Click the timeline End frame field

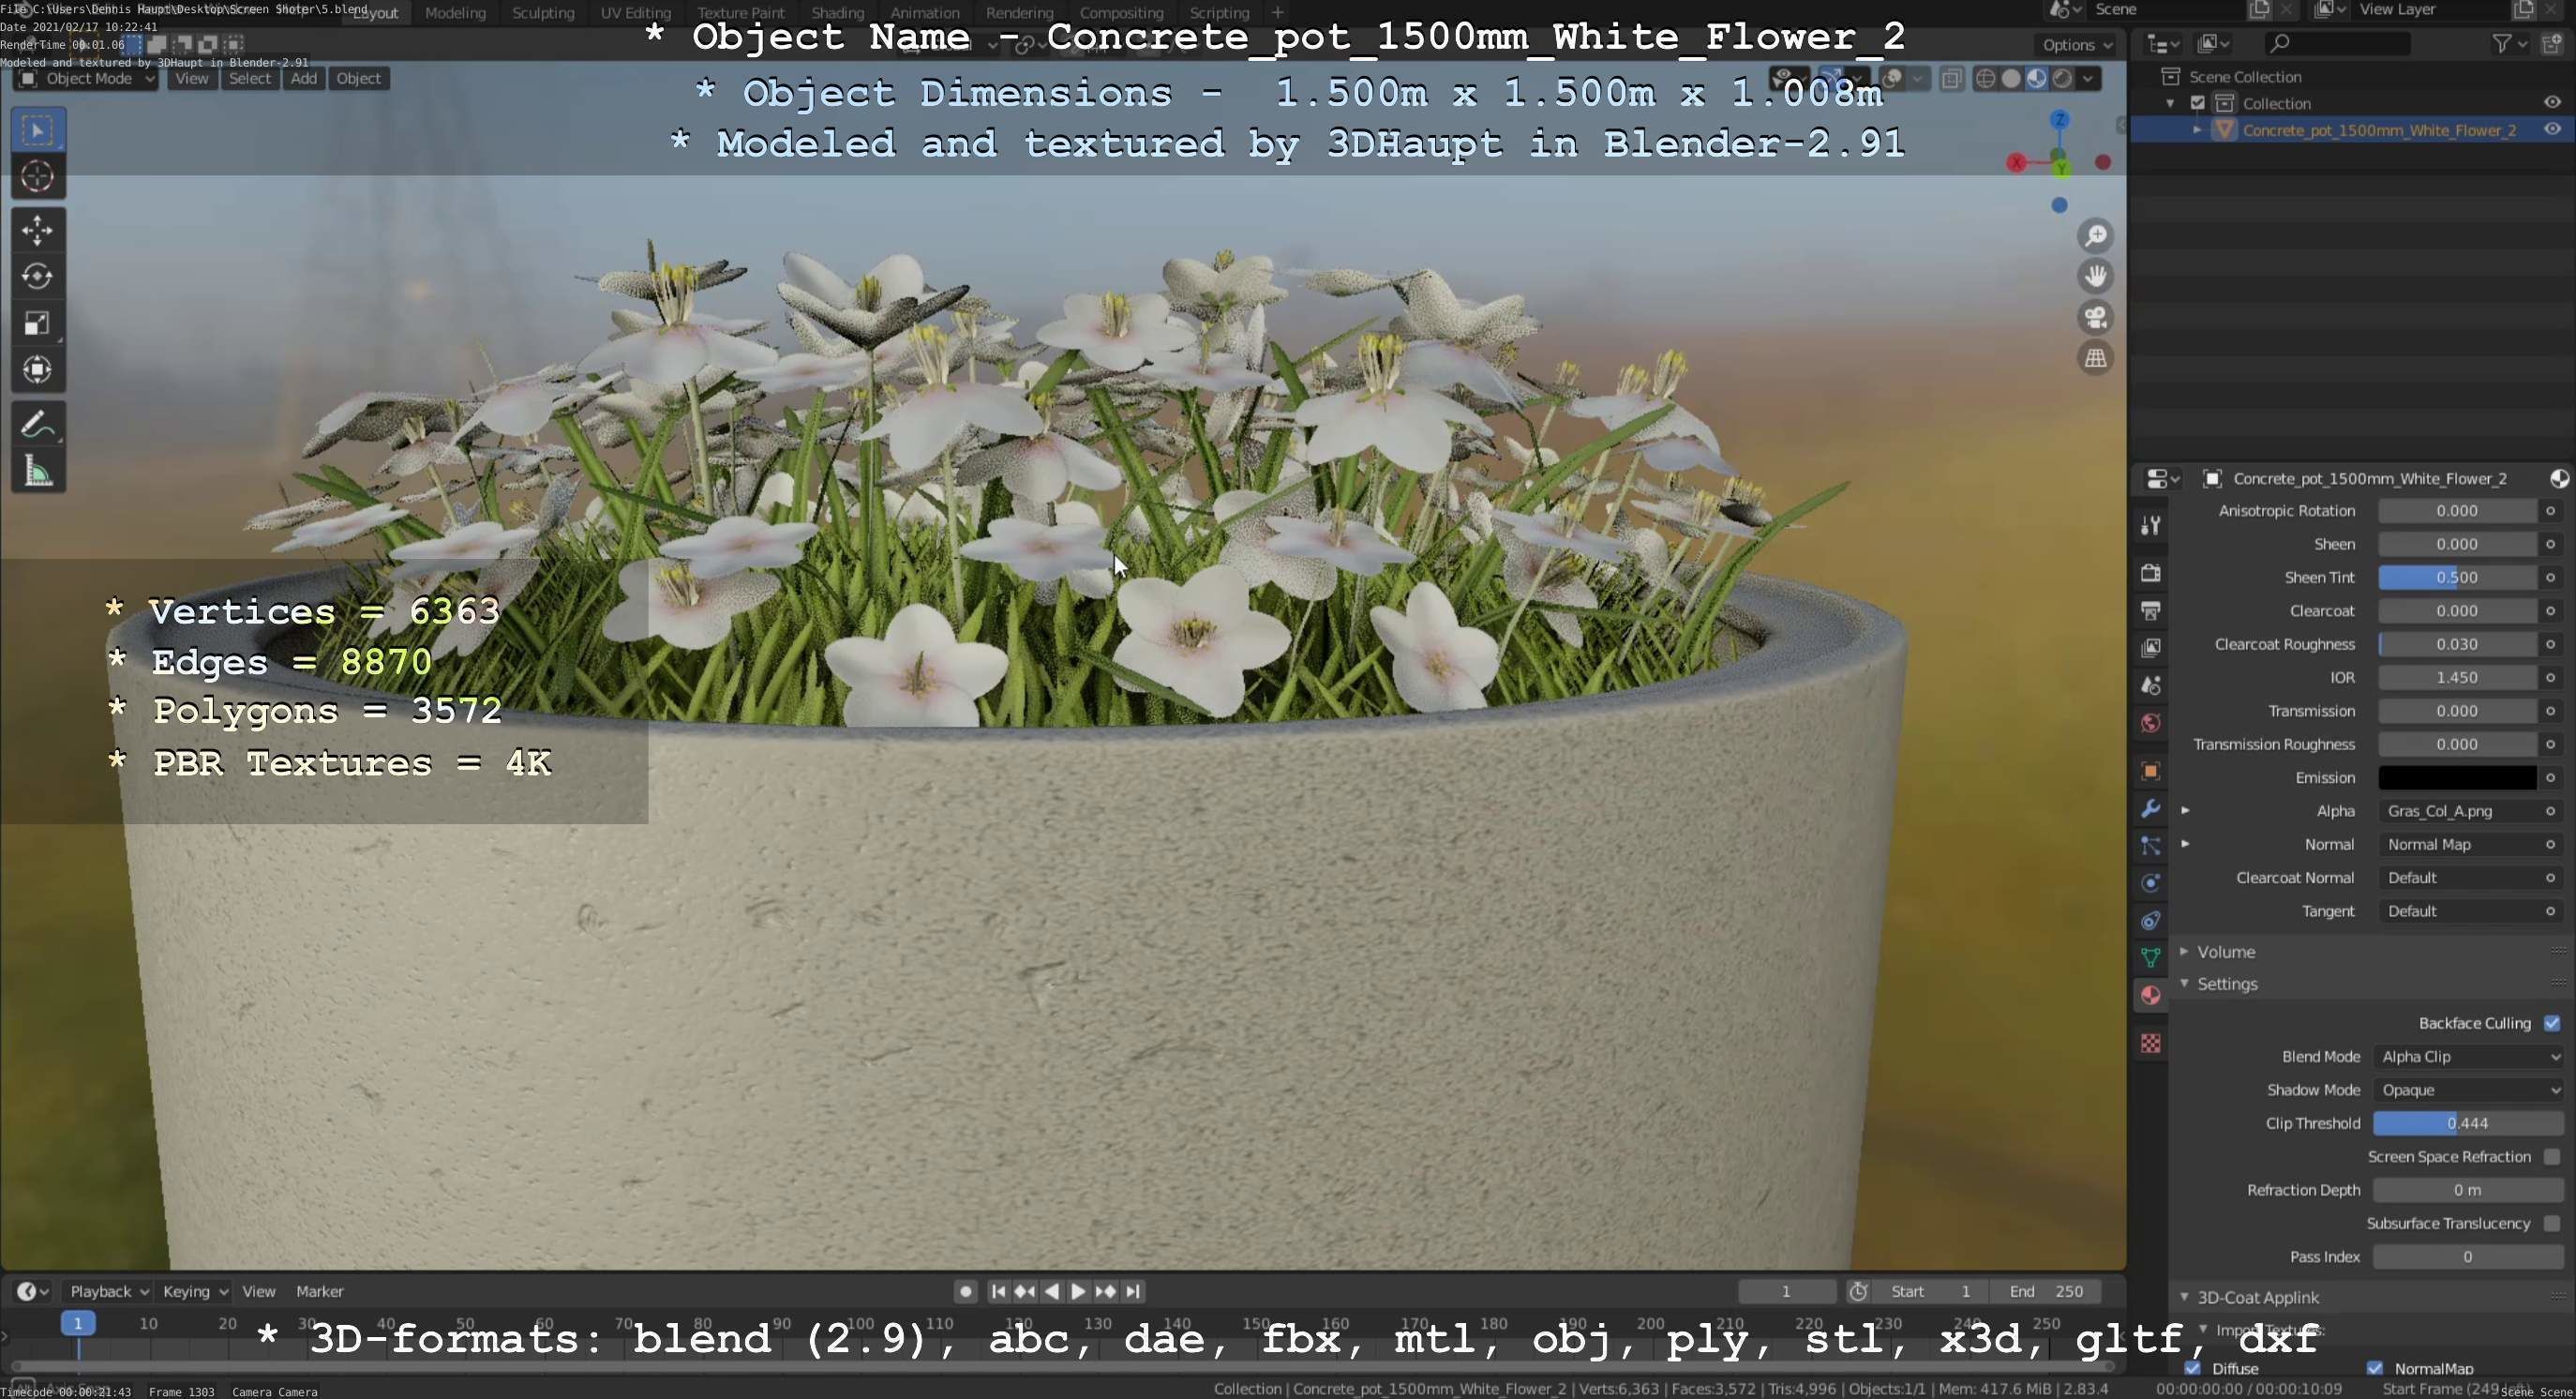click(2045, 1292)
